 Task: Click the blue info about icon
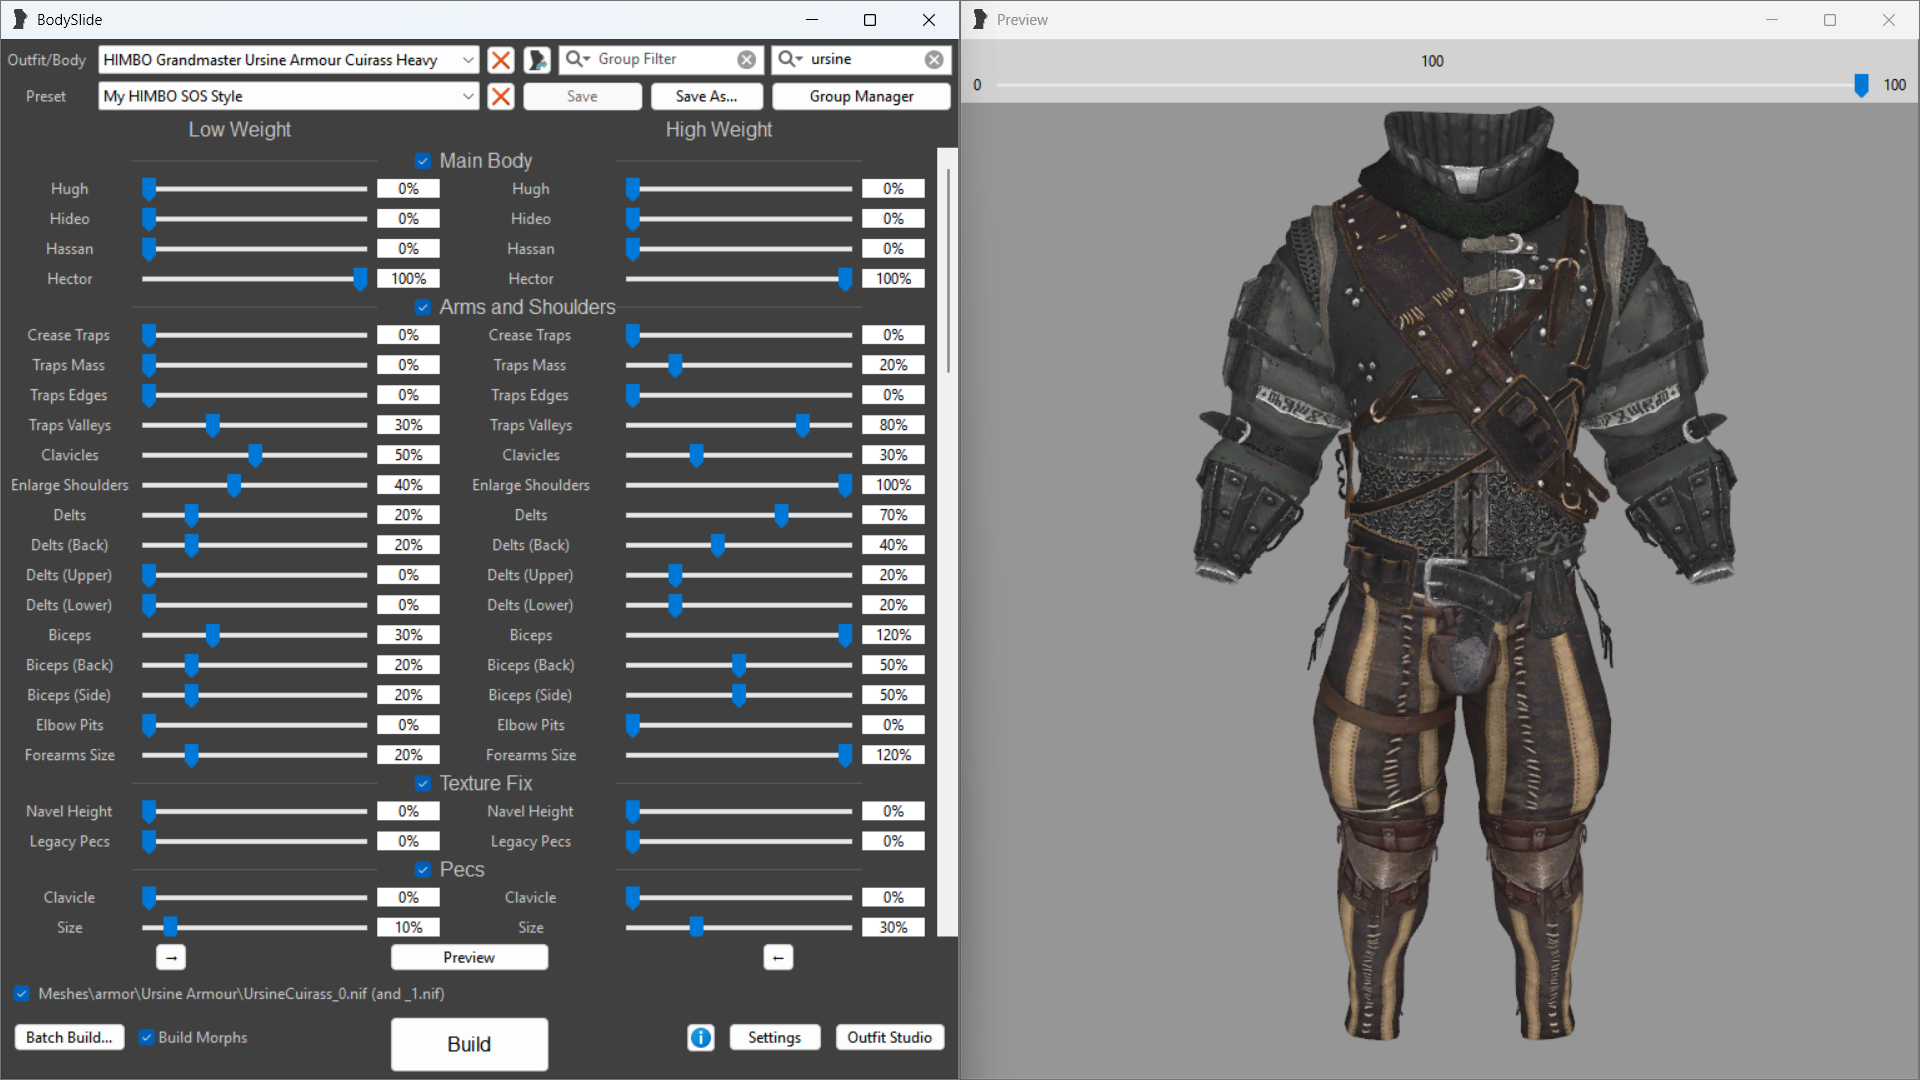click(x=701, y=1038)
